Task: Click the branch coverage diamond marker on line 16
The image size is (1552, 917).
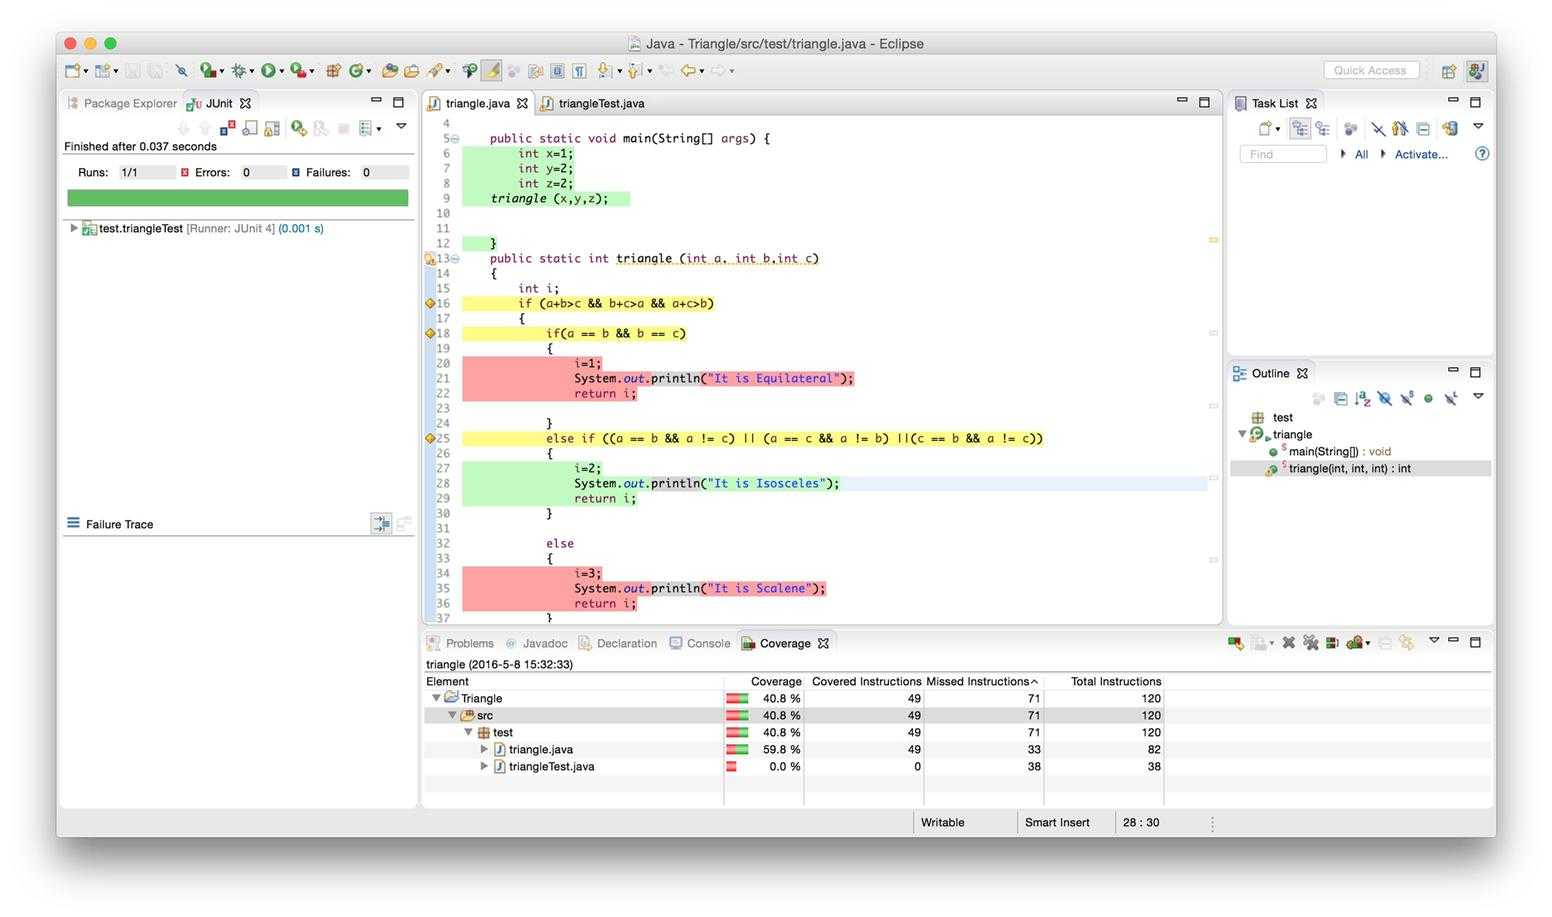Action: (x=430, y=303)
